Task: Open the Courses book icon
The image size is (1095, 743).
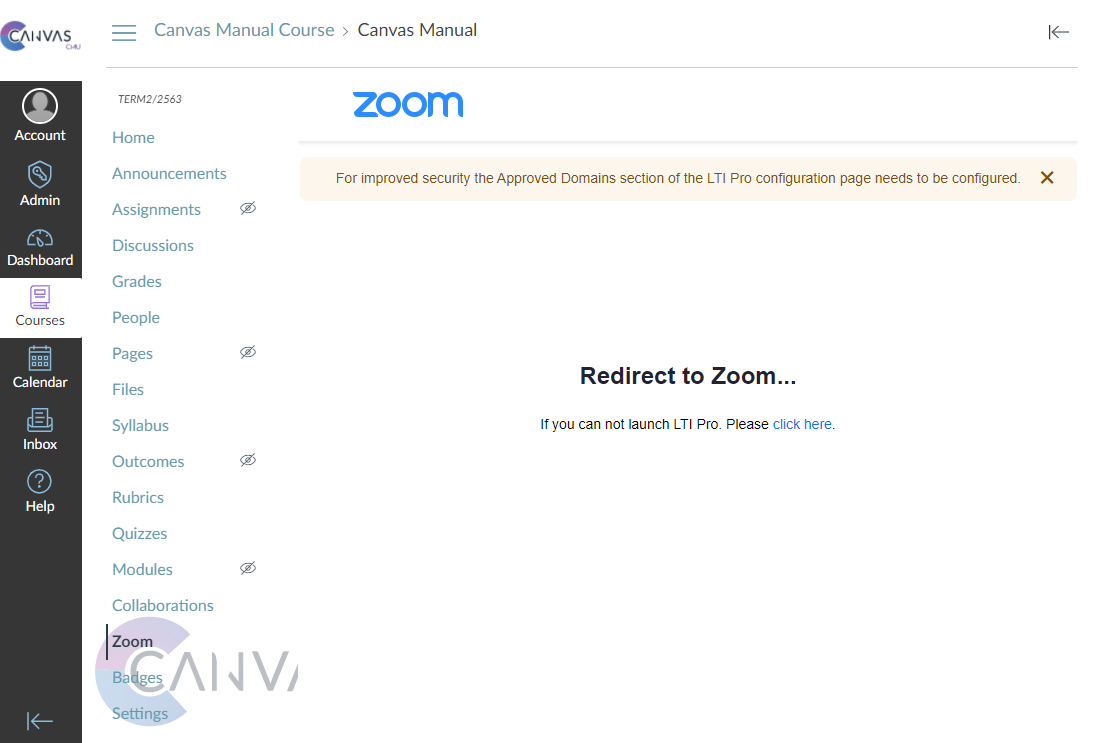Action: 40,297
